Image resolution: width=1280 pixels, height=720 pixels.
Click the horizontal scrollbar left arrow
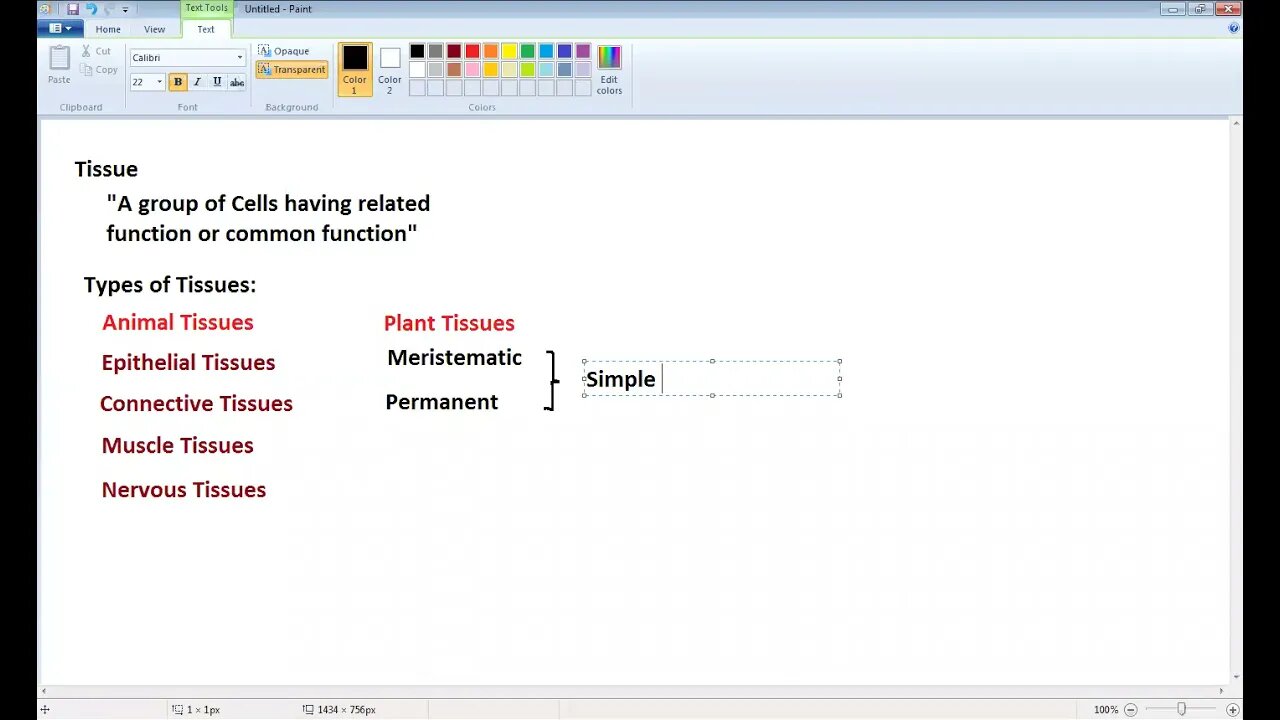coord(43,690)
